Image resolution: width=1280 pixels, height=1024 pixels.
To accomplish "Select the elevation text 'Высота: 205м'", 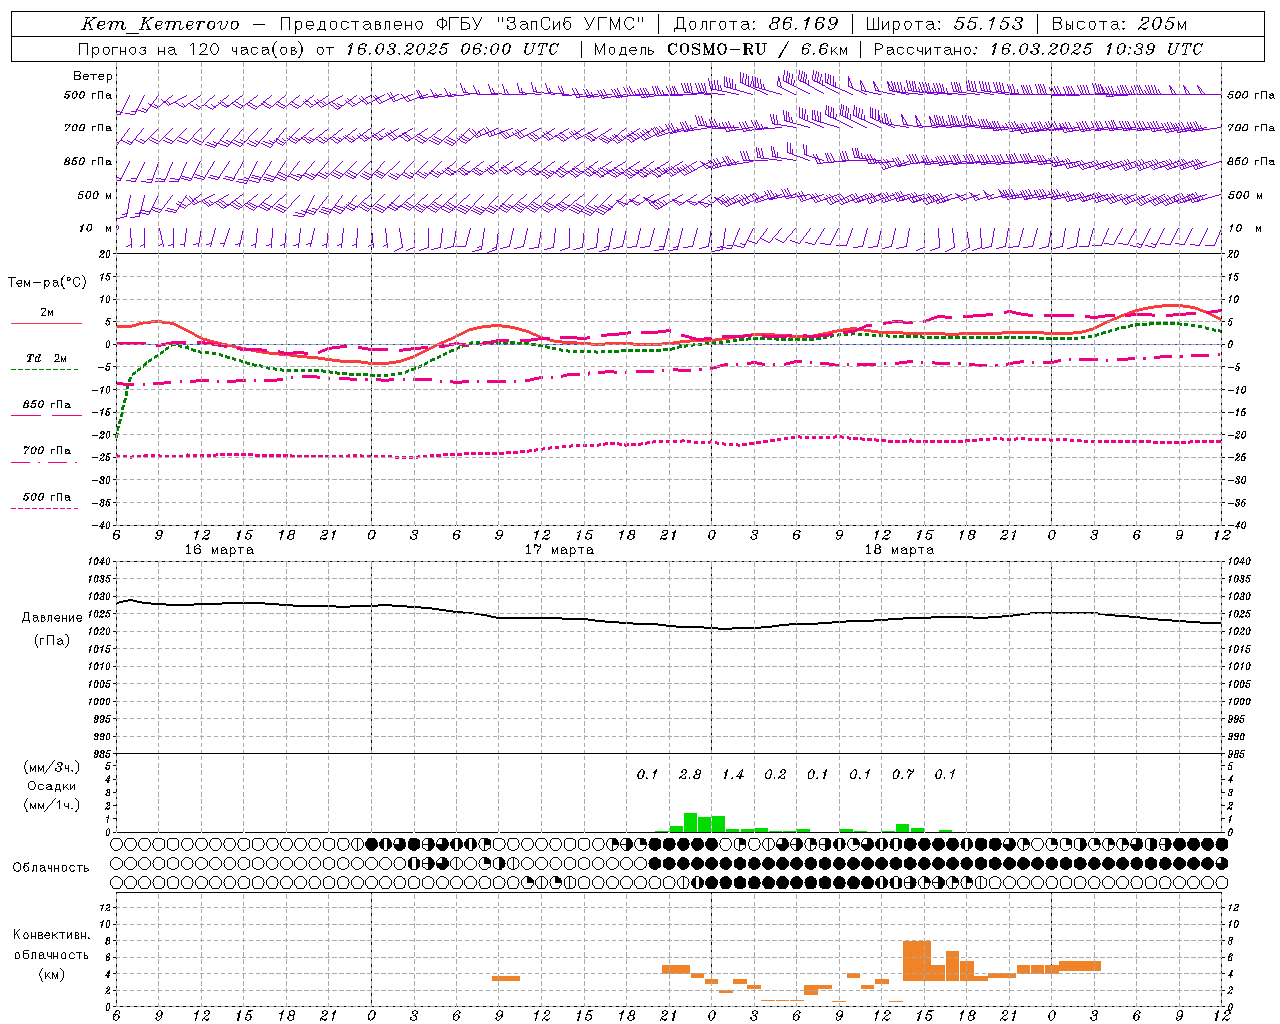I will 1119,24.
